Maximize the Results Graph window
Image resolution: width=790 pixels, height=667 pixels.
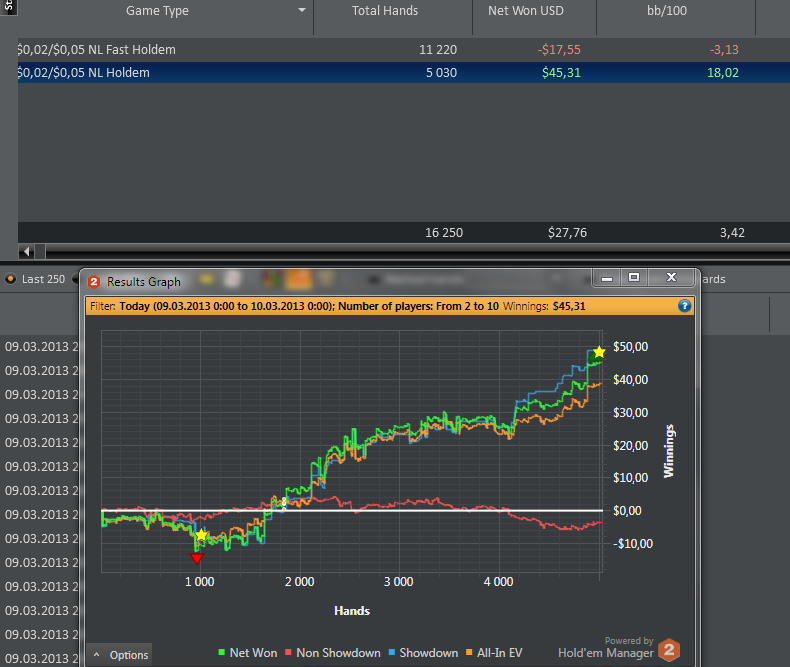[633, 277]
